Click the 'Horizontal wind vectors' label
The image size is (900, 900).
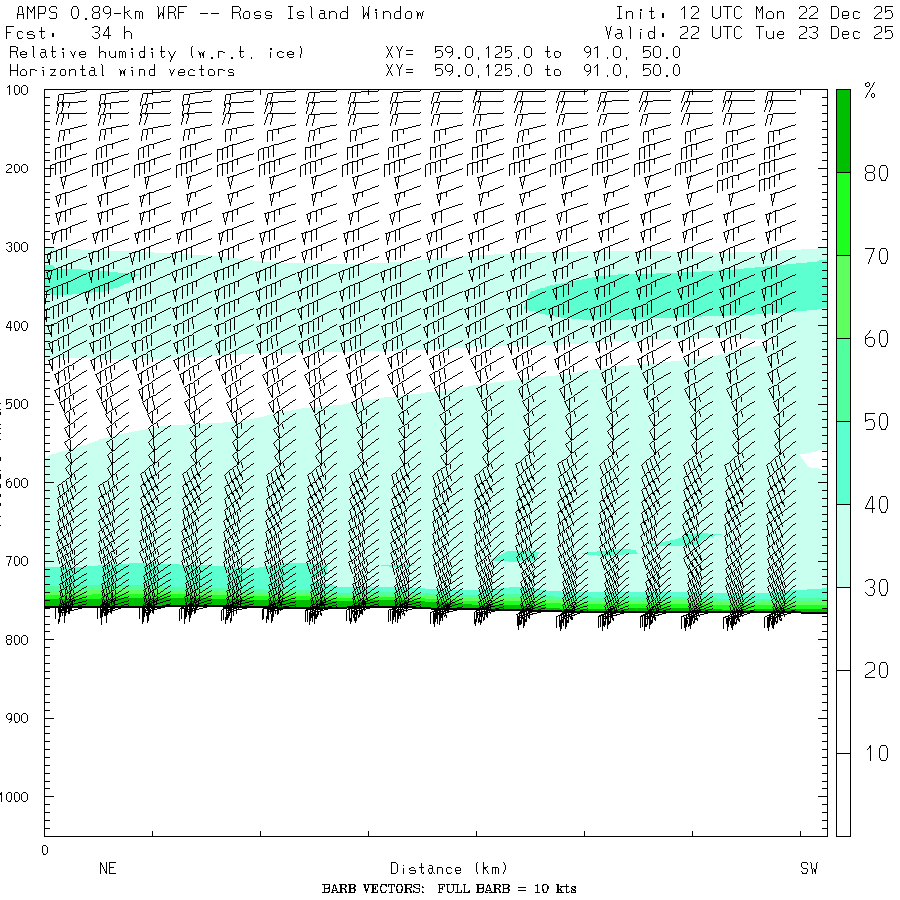point(122,71)
